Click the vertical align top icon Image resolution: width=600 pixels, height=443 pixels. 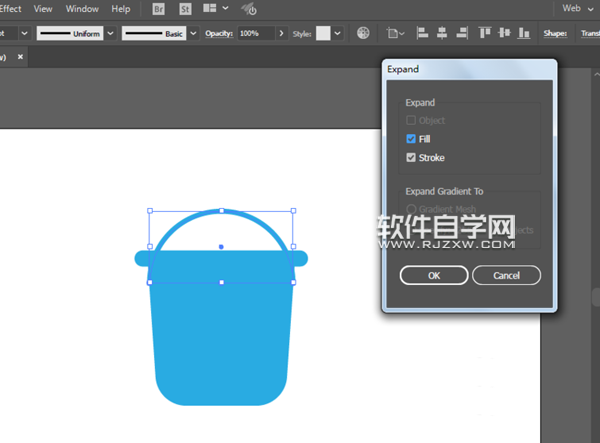(486, 33)
